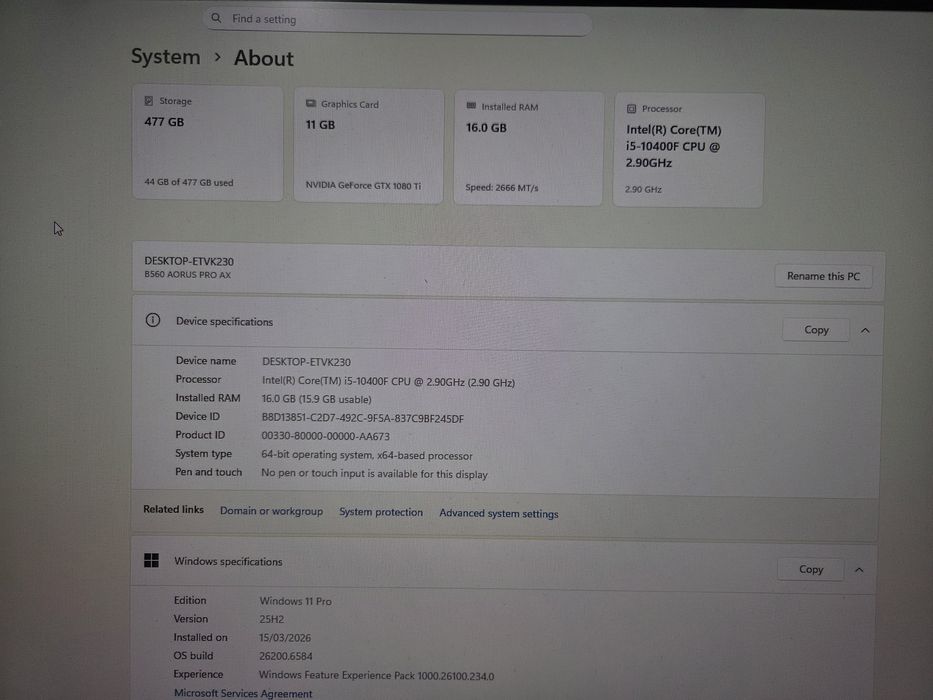Click the Speed: 2666 MT/s text

(502, 188)
